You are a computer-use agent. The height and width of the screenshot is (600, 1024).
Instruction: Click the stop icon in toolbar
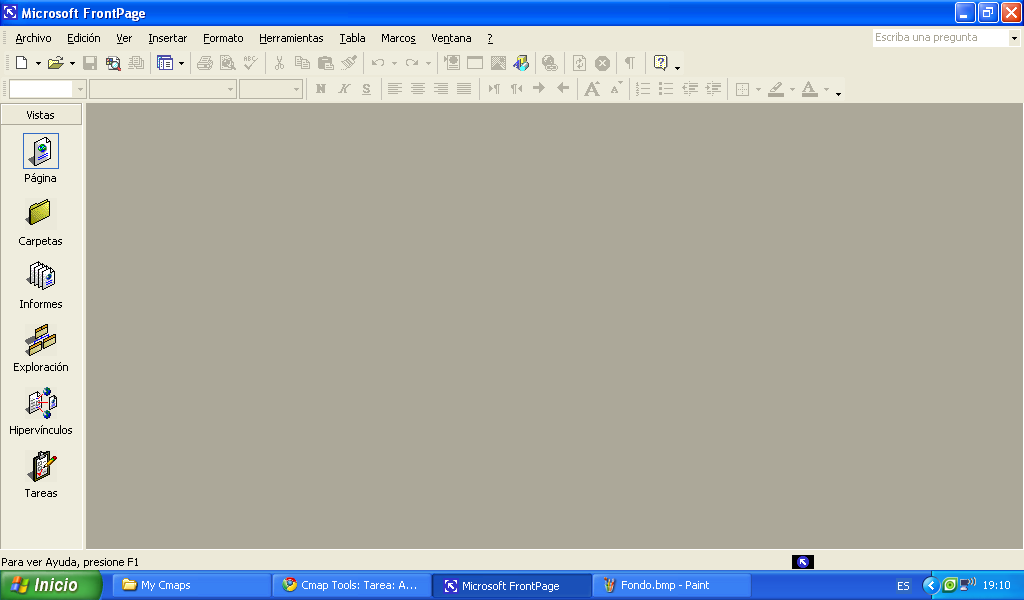(x=602, y=63)
